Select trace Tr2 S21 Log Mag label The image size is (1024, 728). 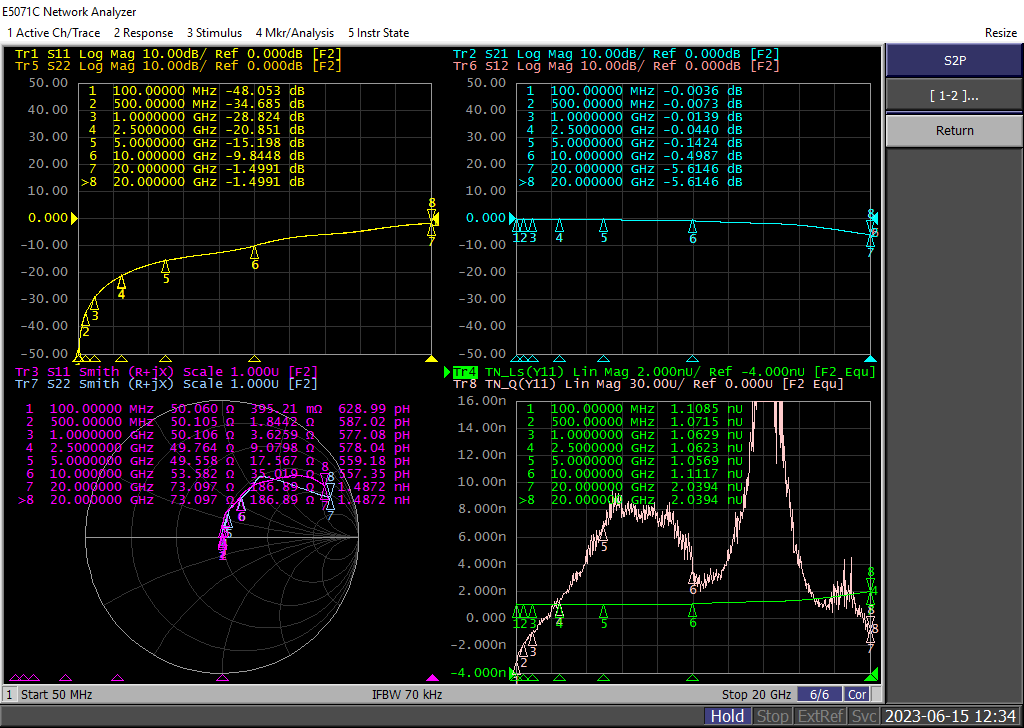[616, 54]
